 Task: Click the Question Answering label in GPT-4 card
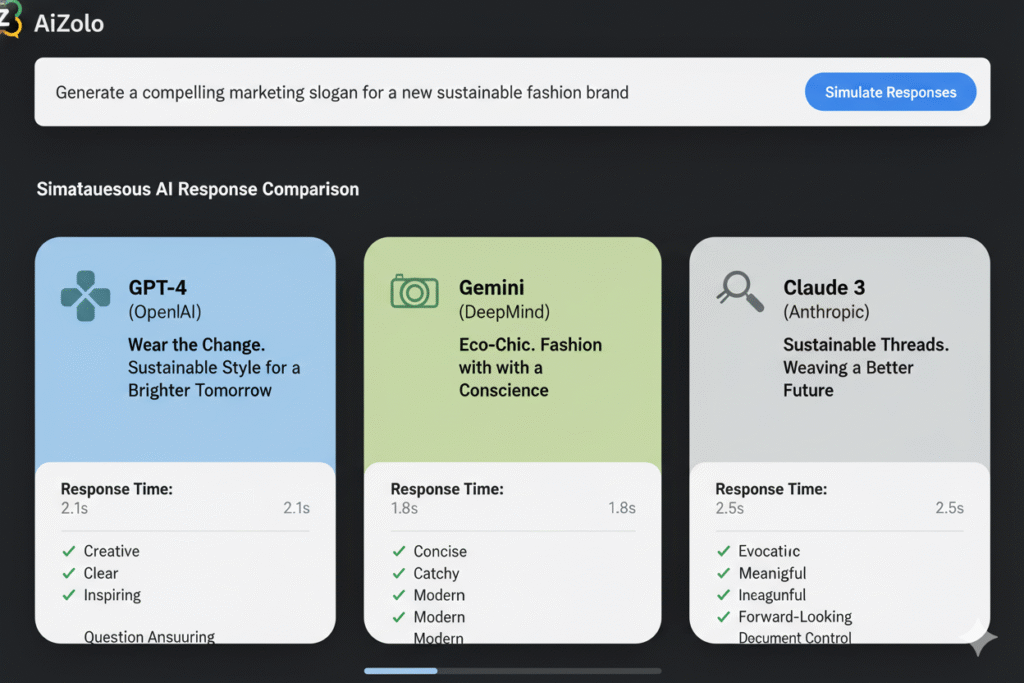tap(149, 637)
